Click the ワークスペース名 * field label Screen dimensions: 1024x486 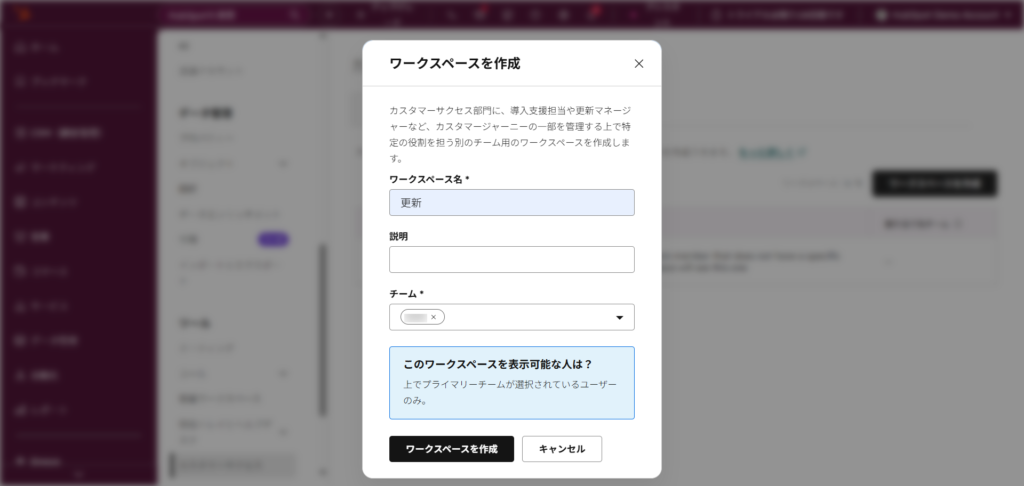click(429, 179)
